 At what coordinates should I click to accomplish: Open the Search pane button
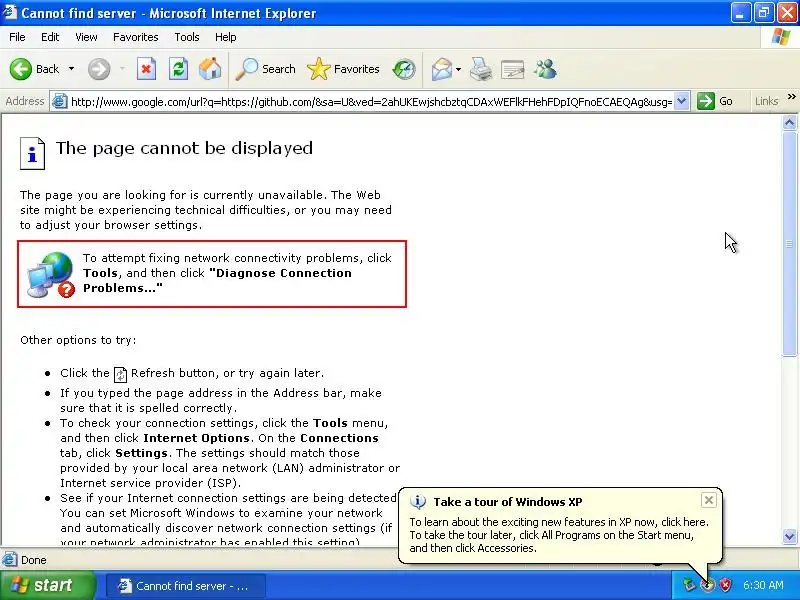click(265, 69)
